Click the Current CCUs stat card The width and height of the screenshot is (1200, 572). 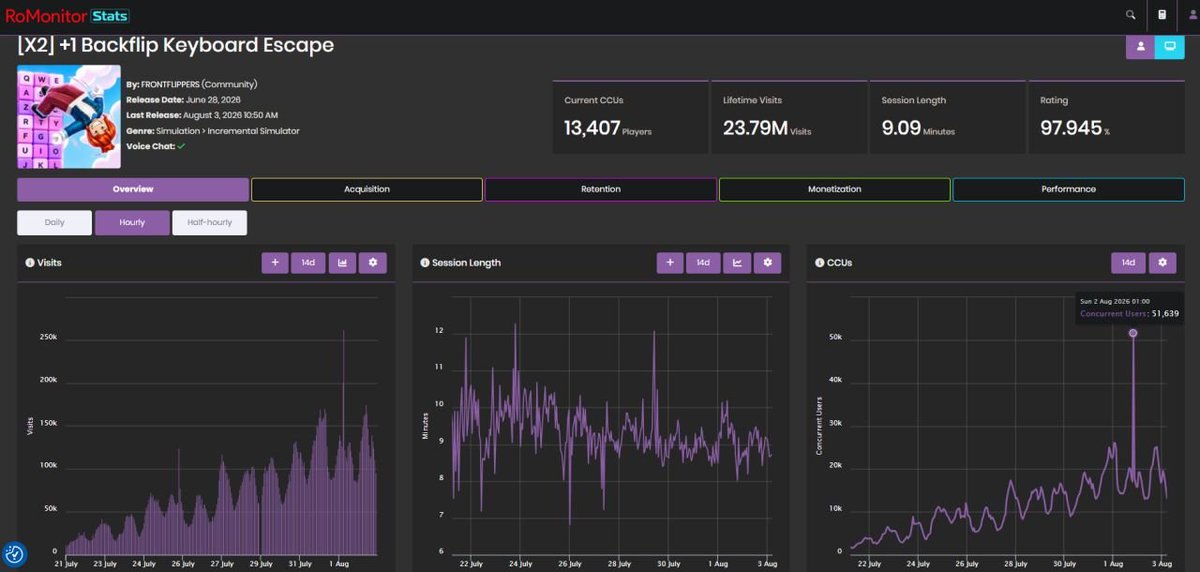(630, 116)
